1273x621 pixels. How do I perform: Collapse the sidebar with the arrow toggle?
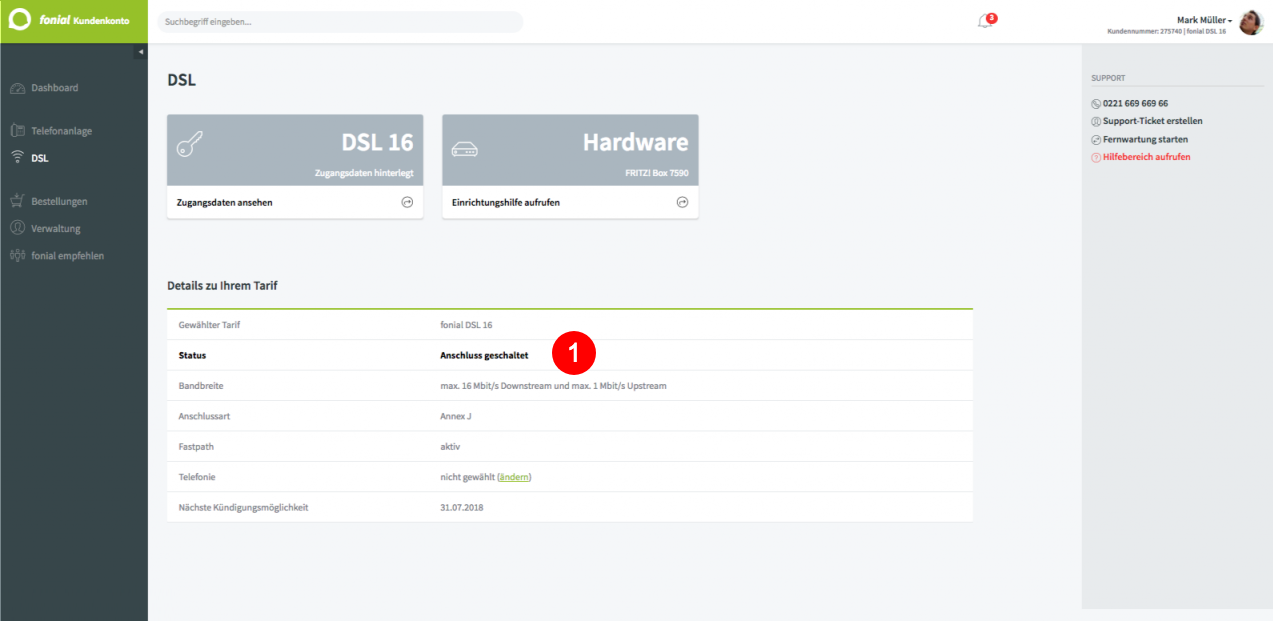[141, 51]
